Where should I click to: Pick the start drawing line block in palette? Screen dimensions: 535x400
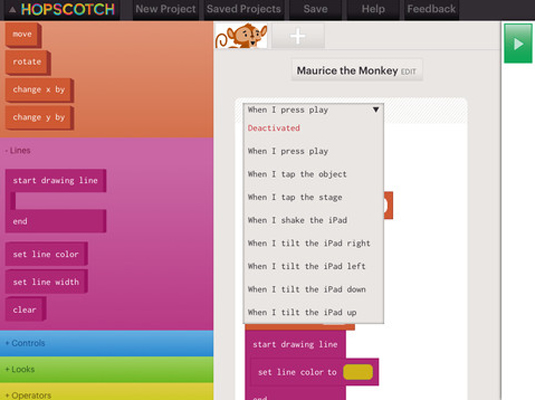55,181
